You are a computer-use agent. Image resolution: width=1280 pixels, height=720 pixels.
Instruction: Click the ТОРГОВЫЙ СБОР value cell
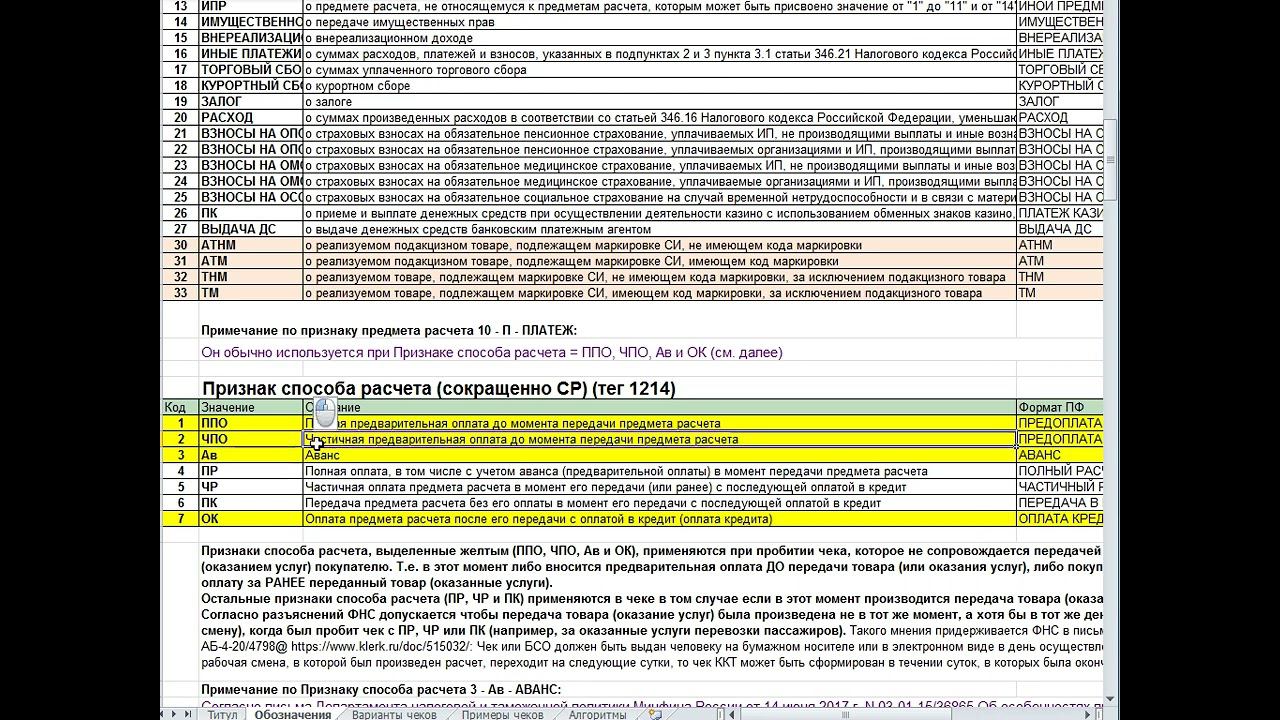[251, 70]
